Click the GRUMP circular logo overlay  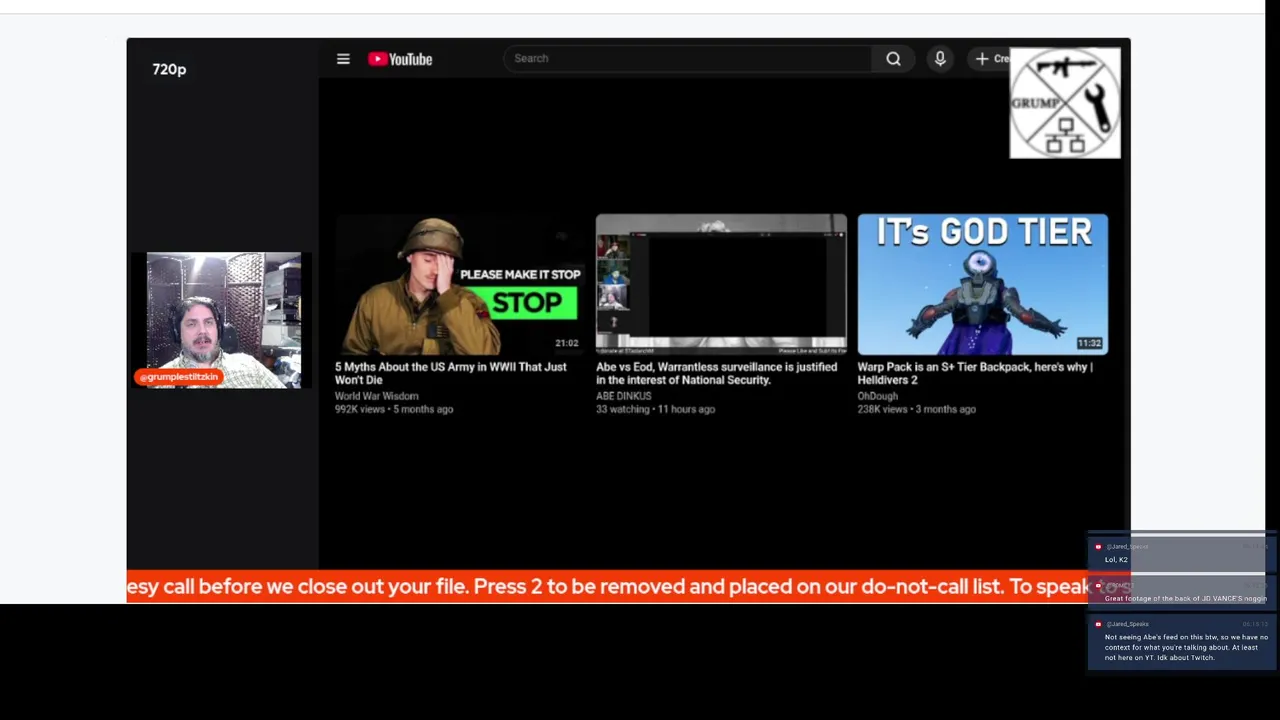click(x=1065, y=103)
